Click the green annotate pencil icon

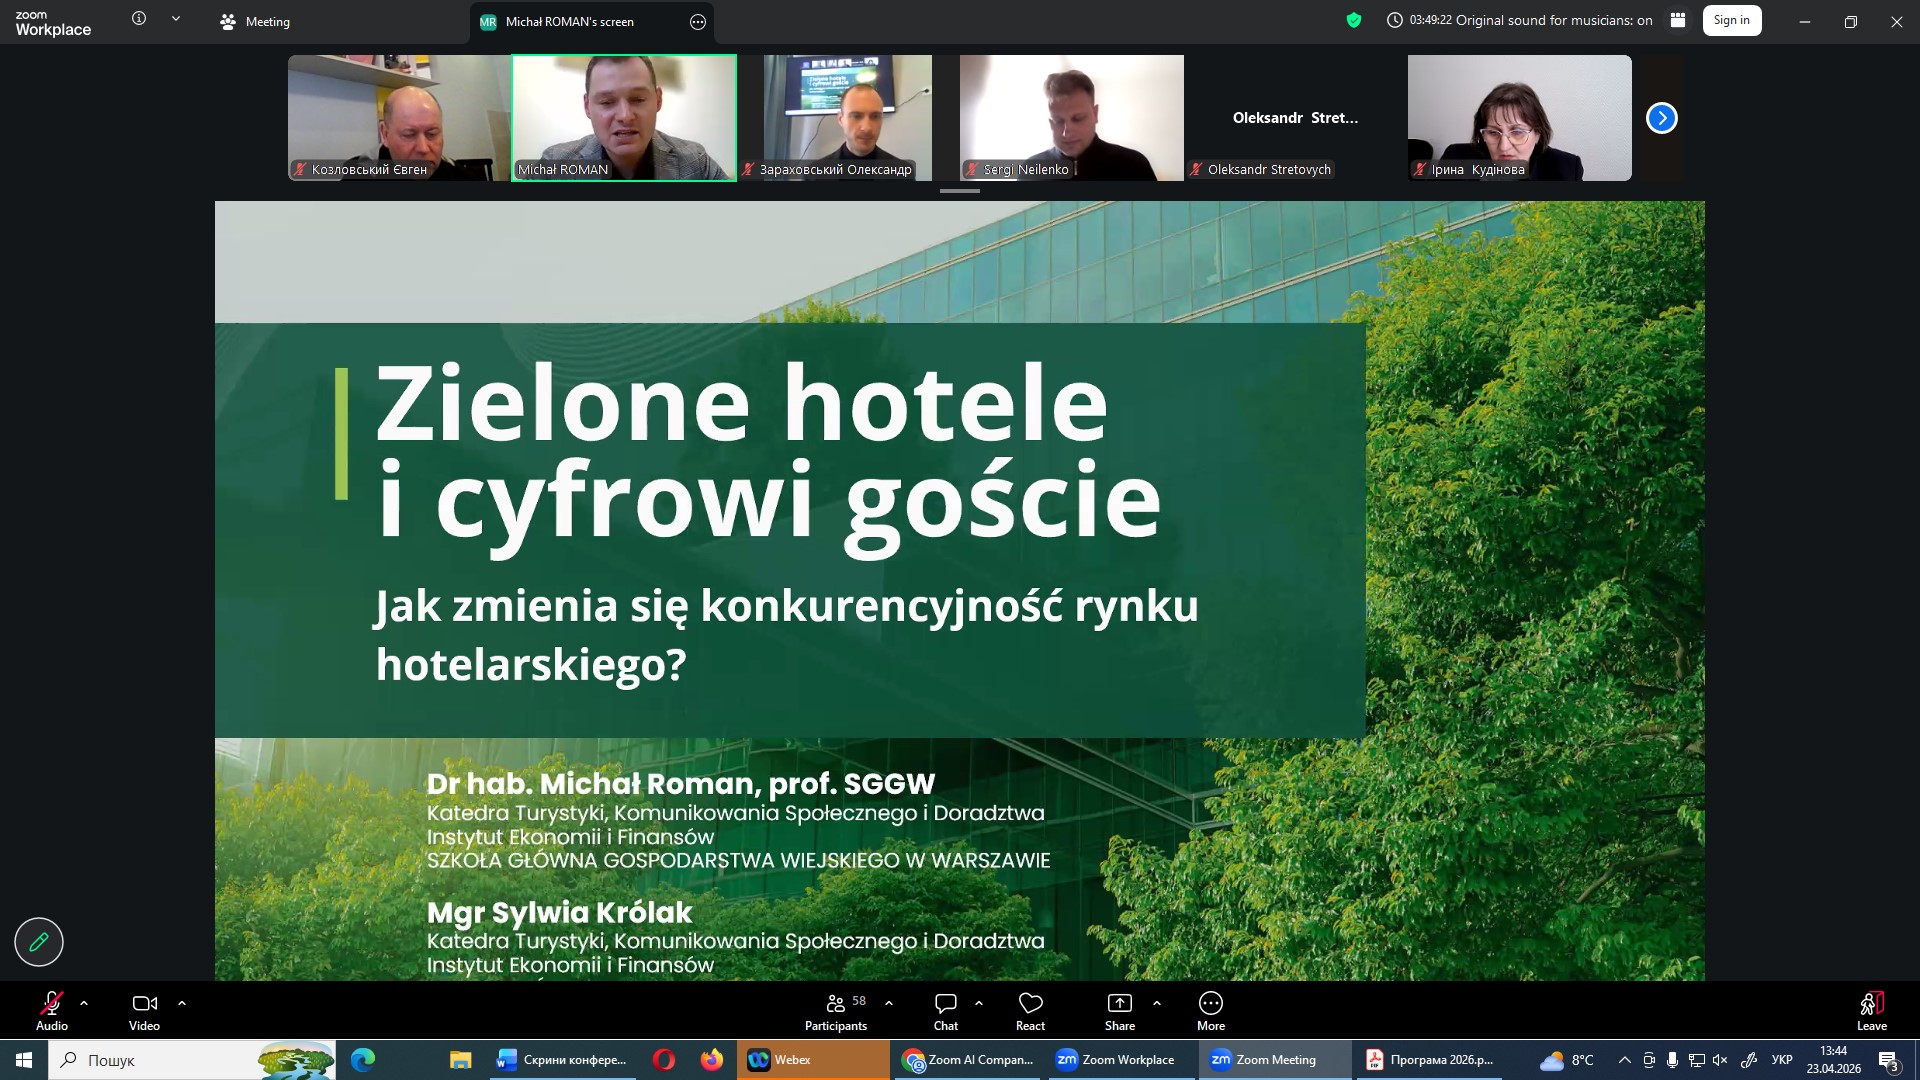coord(39,942)
